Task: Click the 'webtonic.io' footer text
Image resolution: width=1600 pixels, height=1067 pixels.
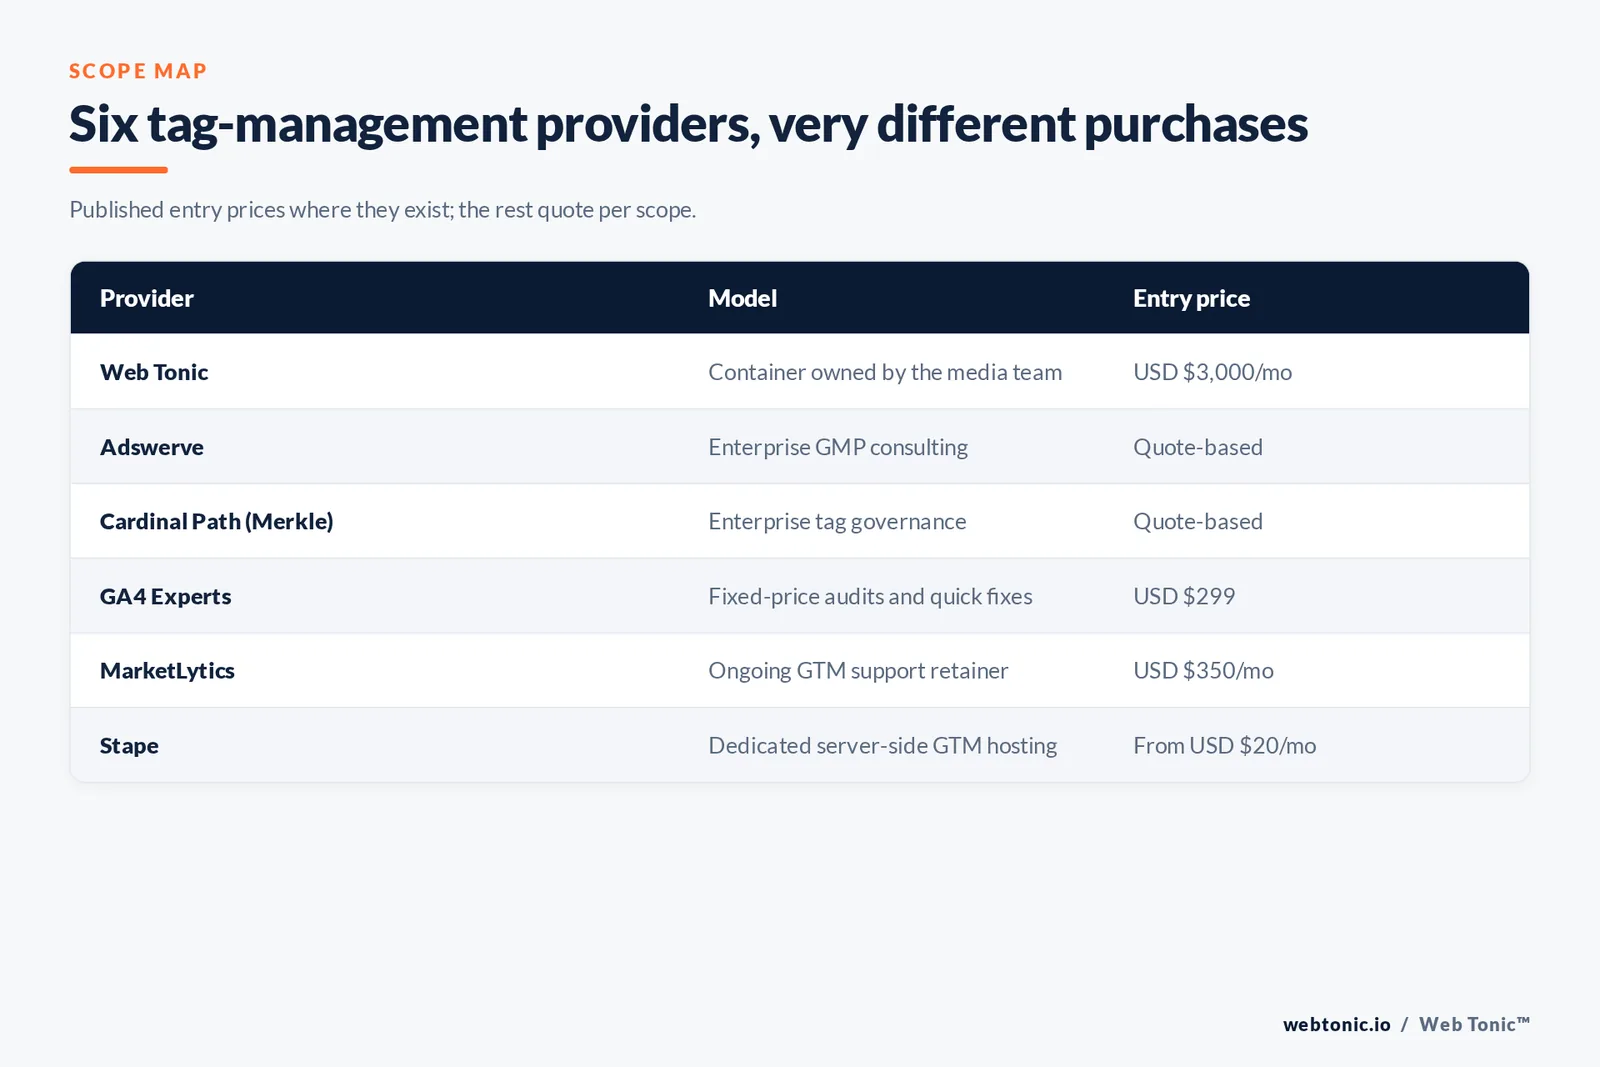Action: (x=1337, y=1024)
